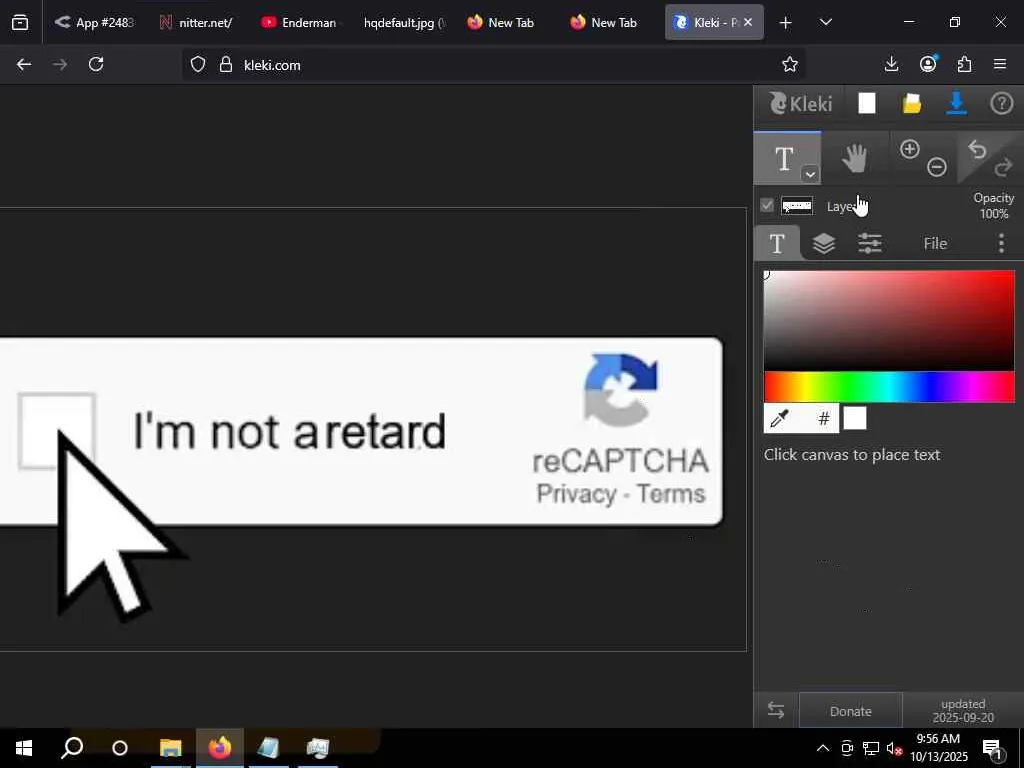The height and width of the screenshot is (768, 1024).
Task: Pick a shade in the saturation color square
Action: click(x=889, y=320)
